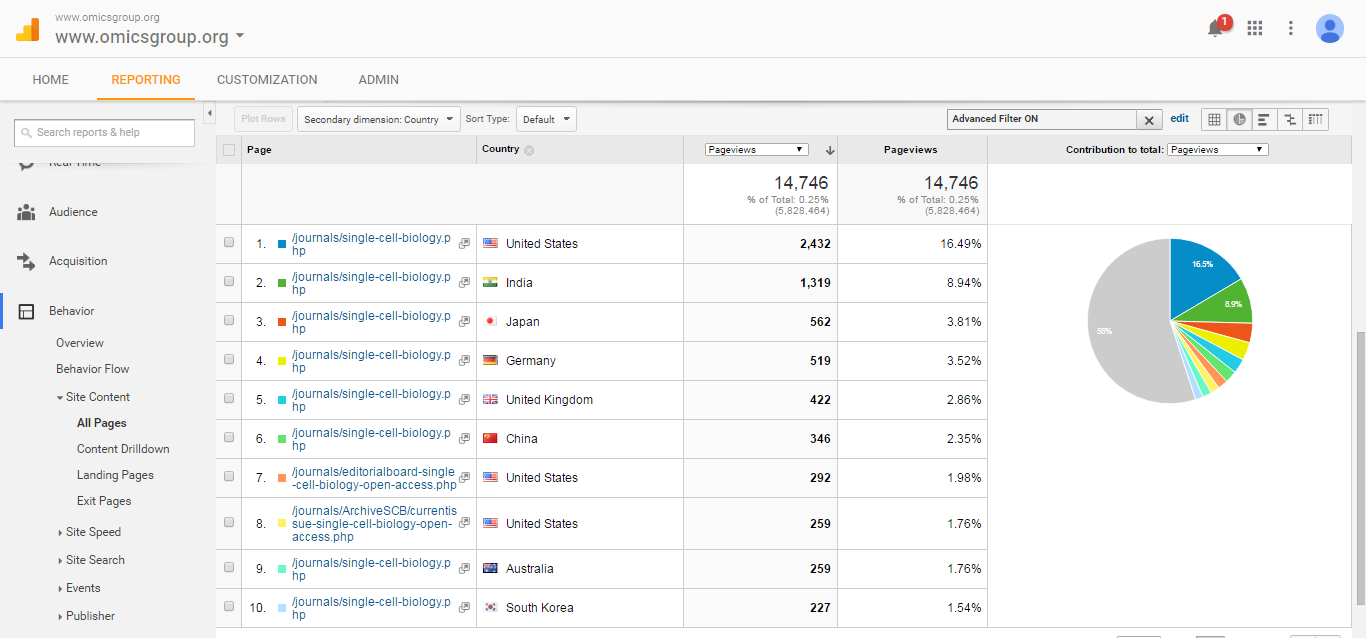The image size is (1366, 638).
Task: Check row 2 India checkbox
Action: pos(229,282)
